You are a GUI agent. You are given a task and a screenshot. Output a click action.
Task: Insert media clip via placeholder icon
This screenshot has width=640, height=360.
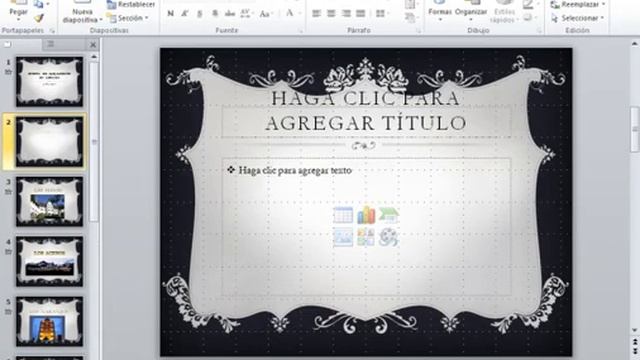tap(389, 237)
